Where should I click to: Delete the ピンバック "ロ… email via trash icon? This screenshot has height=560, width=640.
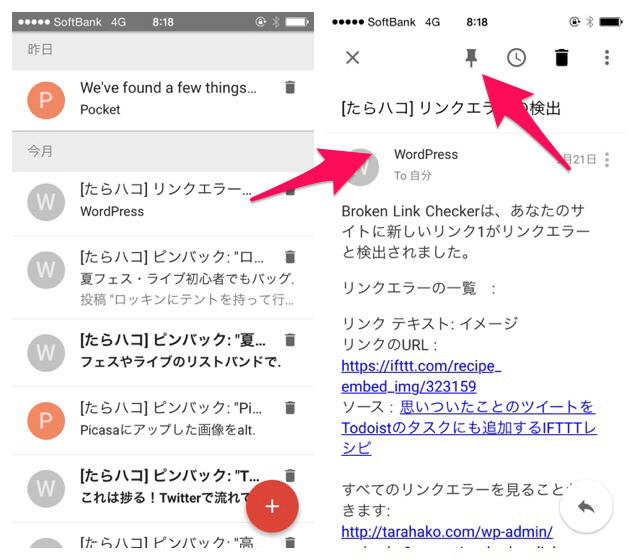point(290,257)
